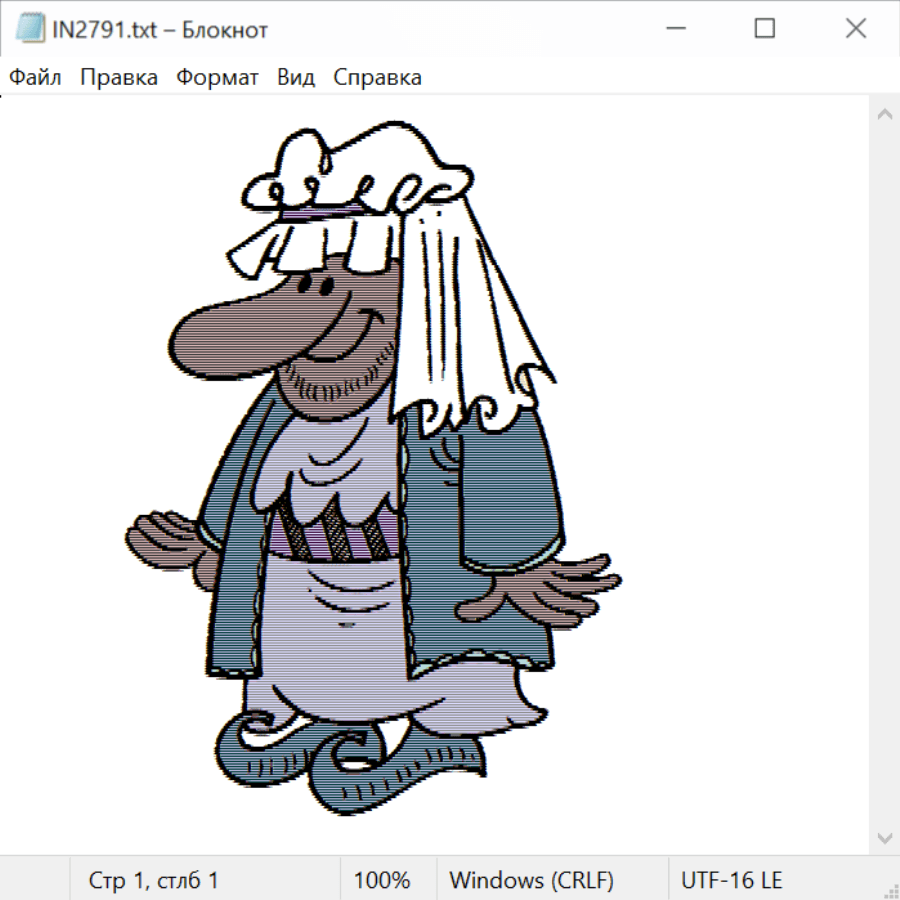The image size is (900, 900).
Task: Click the 100% zoom indicator in status bar
Action: pos(382,881)
